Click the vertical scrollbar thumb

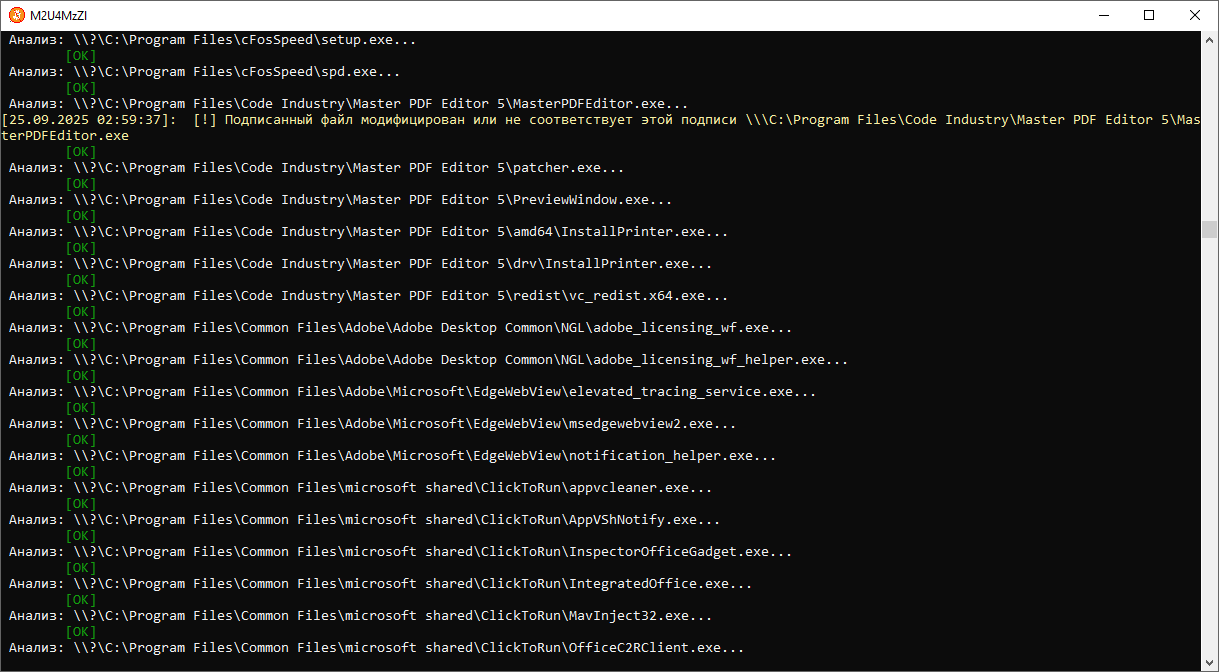[1210, 229]
